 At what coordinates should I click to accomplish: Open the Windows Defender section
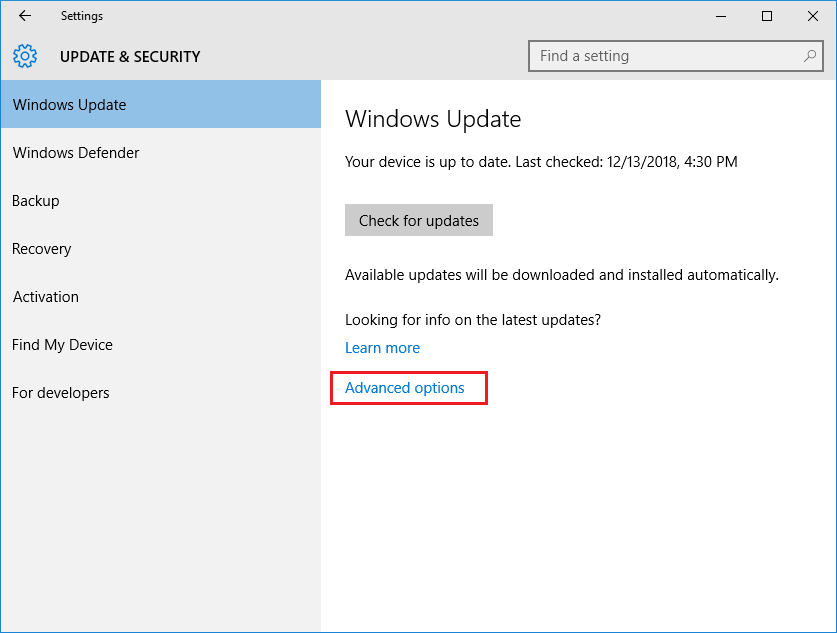click(76, 153)
